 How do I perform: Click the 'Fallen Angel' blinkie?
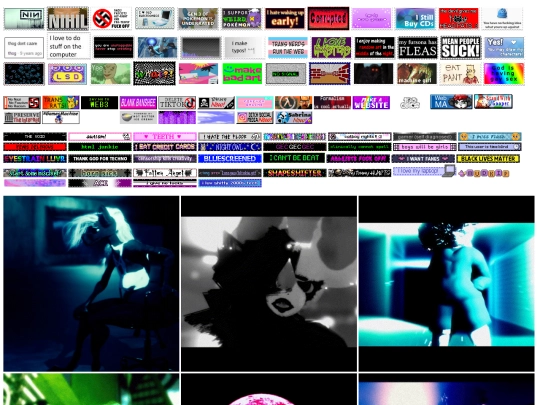(165, 173)
